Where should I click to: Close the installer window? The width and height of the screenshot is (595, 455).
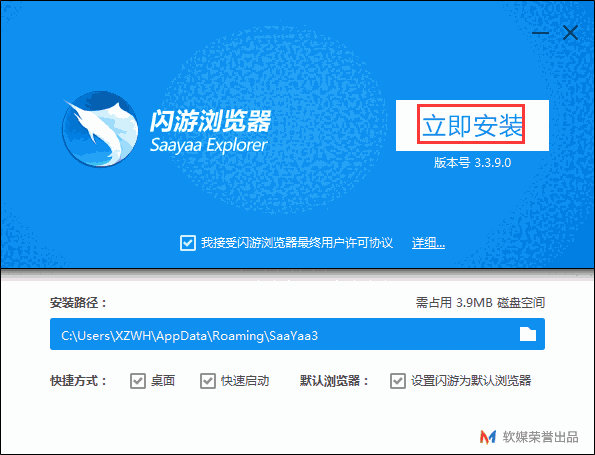point(570,33)
